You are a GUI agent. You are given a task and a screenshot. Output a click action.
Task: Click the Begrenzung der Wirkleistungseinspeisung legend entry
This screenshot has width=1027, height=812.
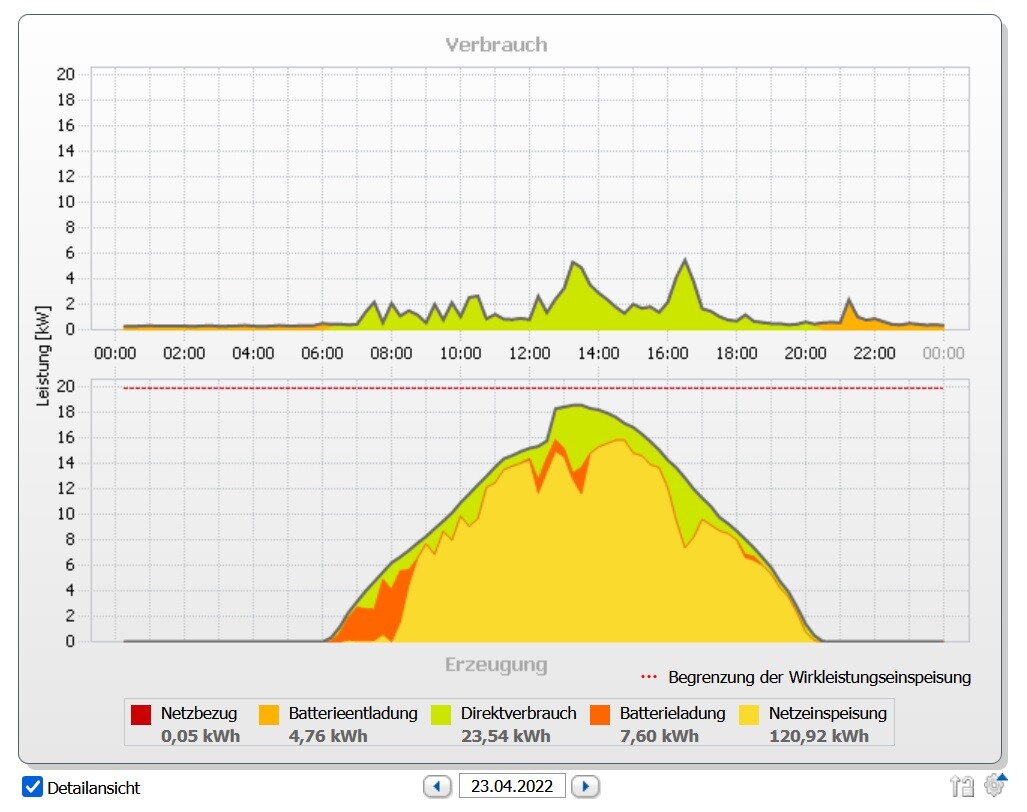pos(819,677)
